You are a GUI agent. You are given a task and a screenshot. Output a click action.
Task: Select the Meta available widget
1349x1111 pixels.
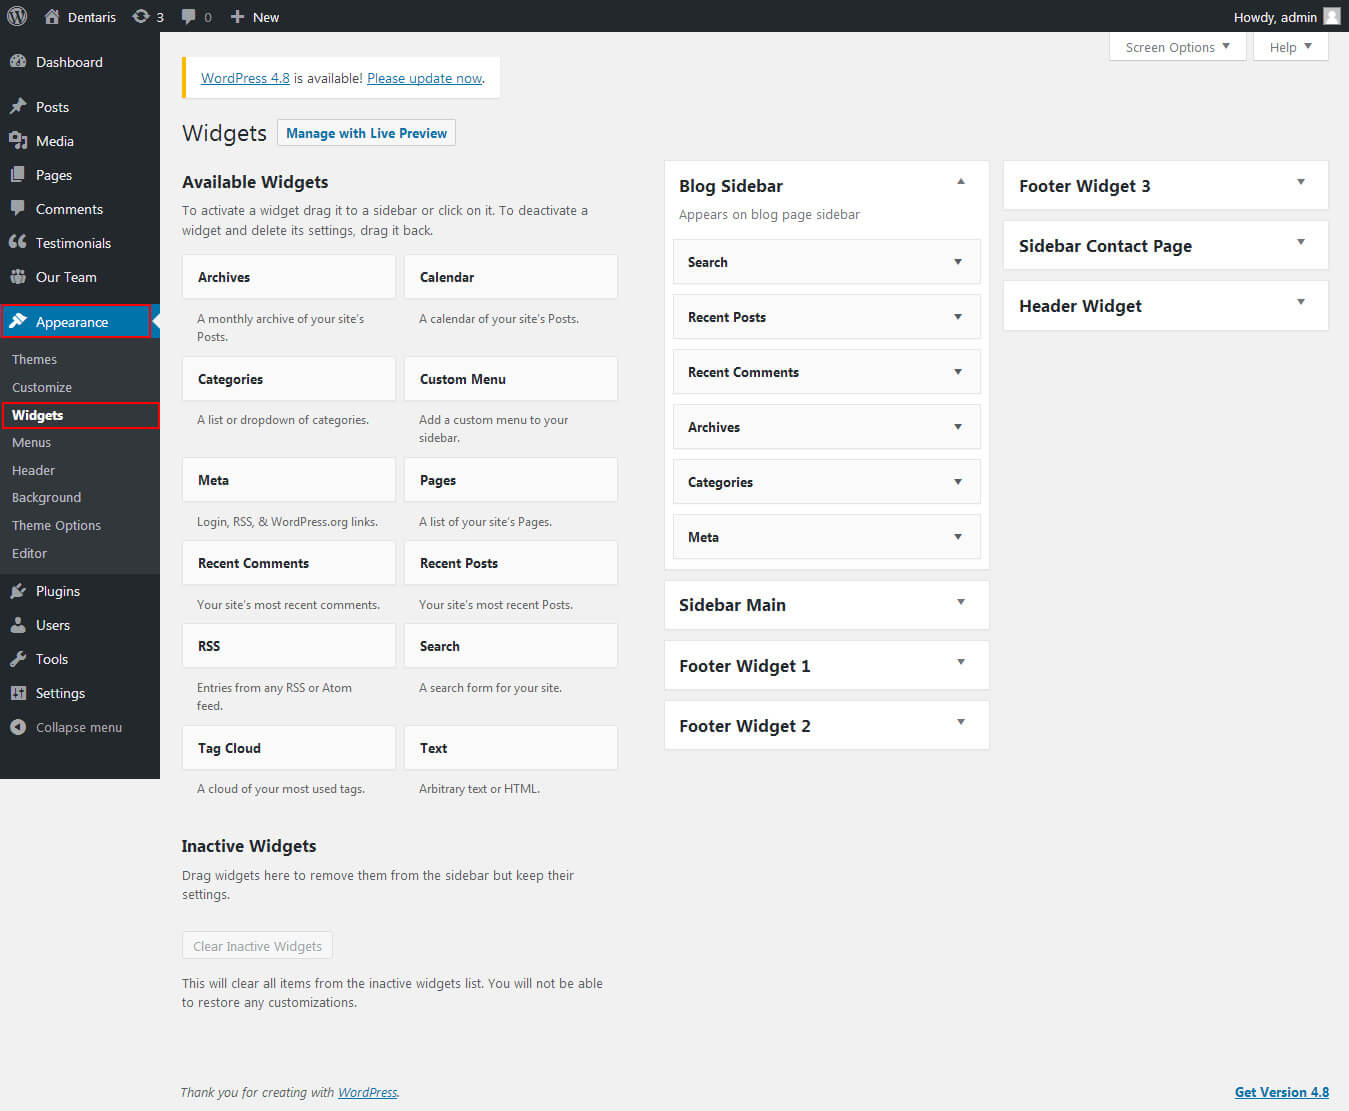(x=289, y=480)
